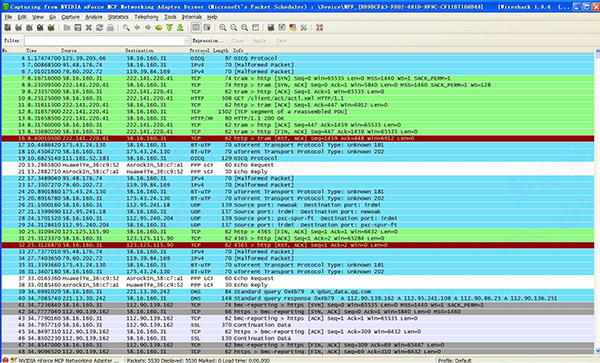
Task: Open the Tools menu
Action: point(170,17)
